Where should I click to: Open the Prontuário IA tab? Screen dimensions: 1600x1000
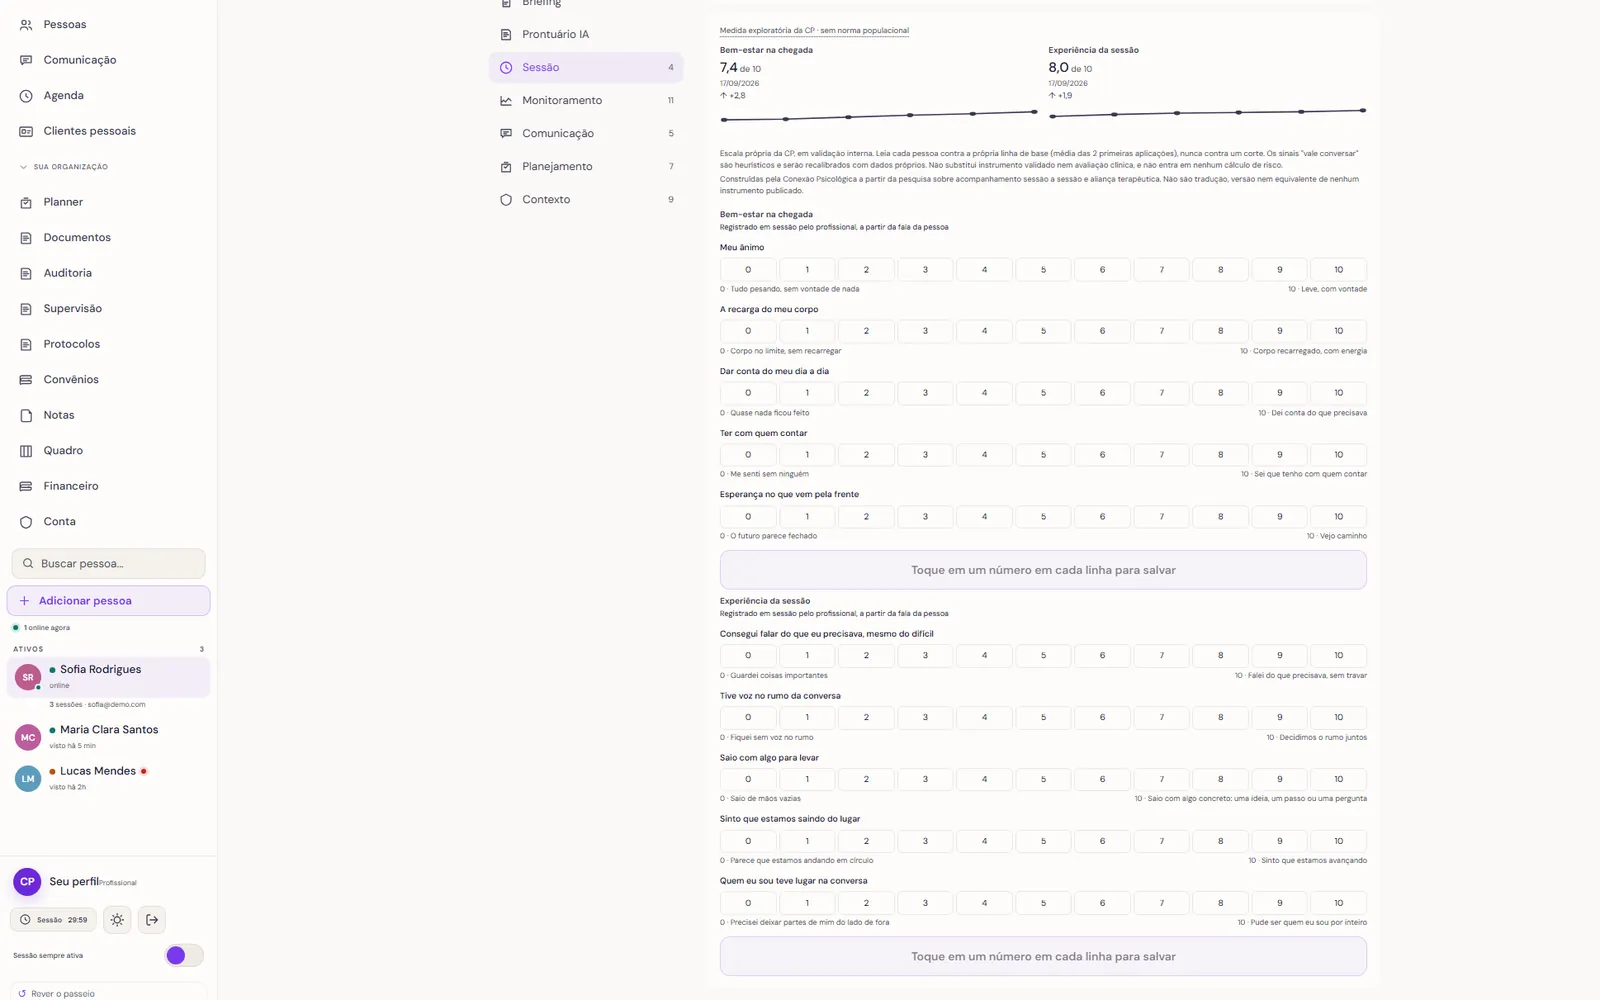586,34
